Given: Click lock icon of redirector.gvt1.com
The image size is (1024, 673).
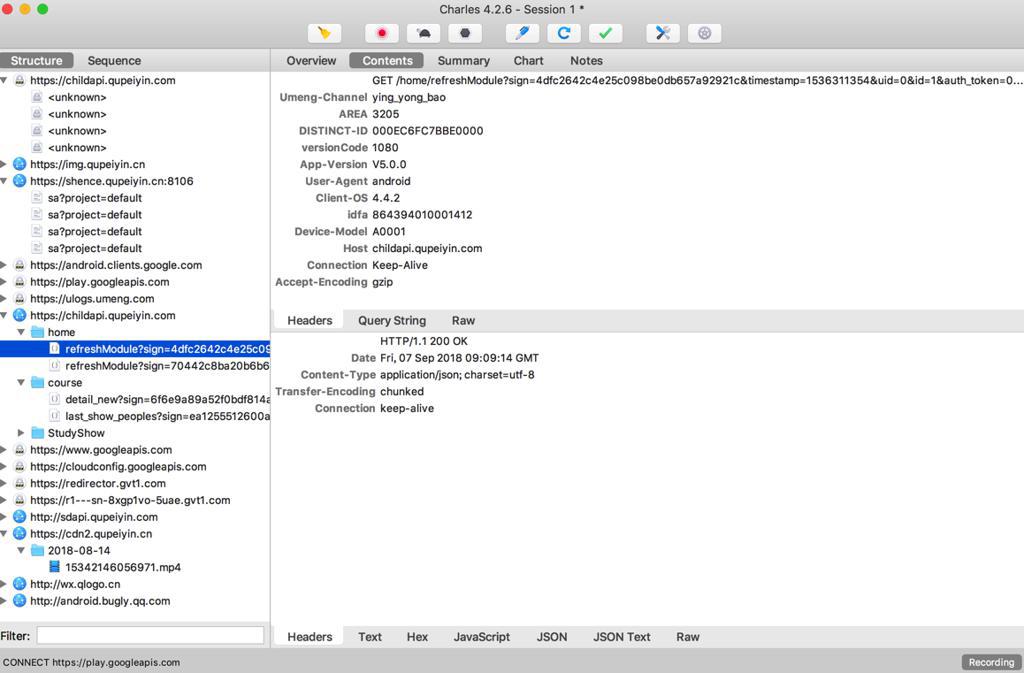Looking at the screenshot, I should click(20, 483).
